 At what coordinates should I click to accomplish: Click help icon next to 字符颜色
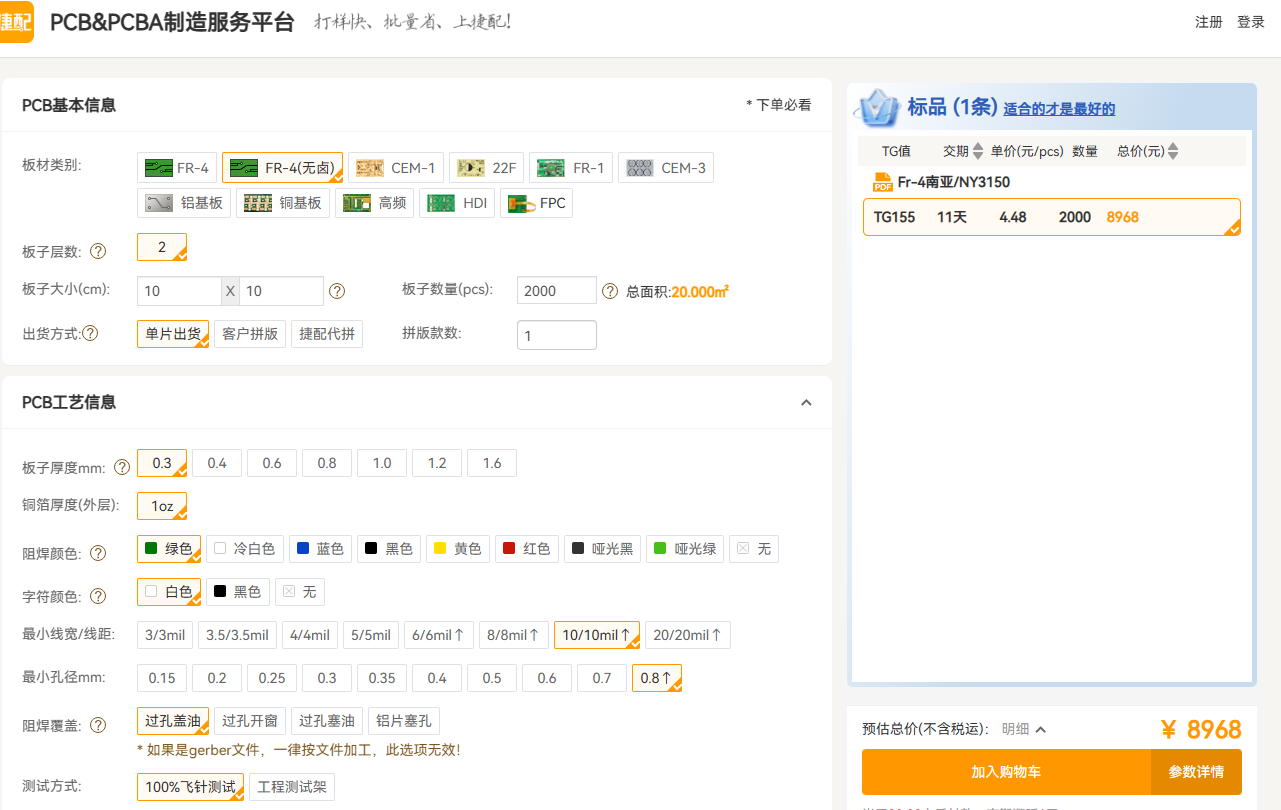[x=98, y=596]
